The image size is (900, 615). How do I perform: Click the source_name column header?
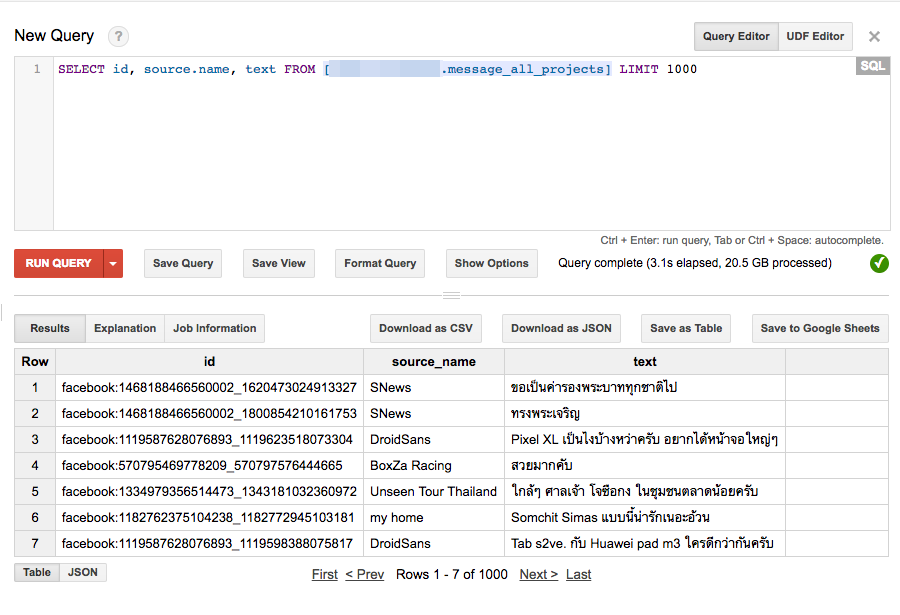tap(434, 362)
